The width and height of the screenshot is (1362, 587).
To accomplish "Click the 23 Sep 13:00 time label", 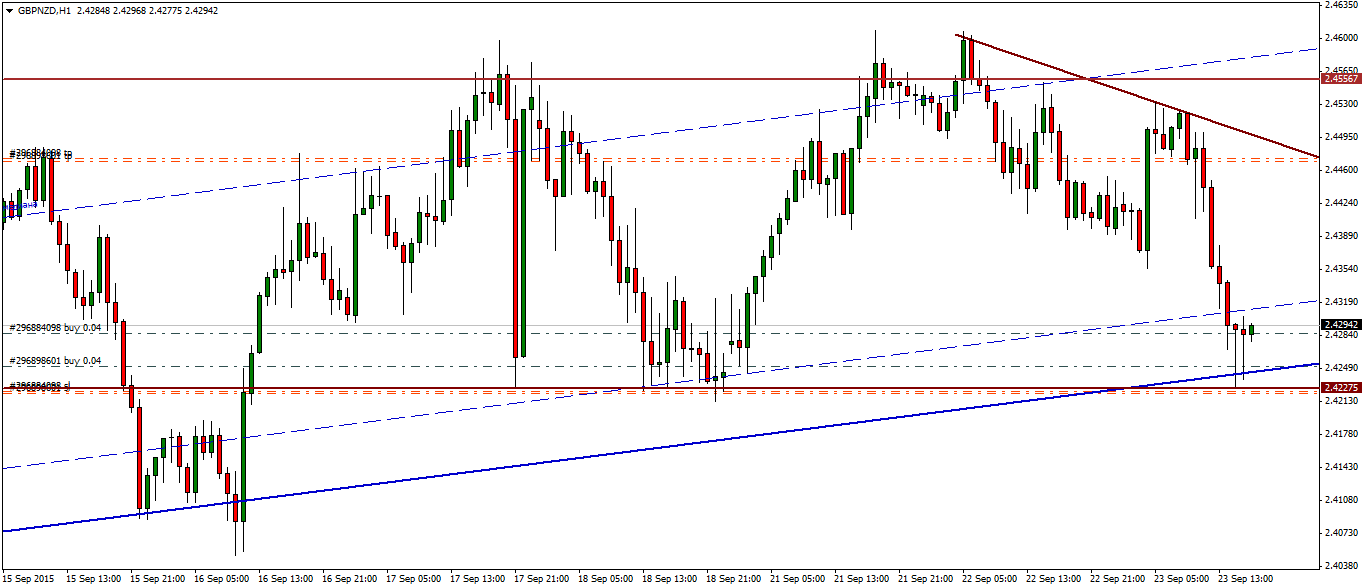I will coord(1246,579).
